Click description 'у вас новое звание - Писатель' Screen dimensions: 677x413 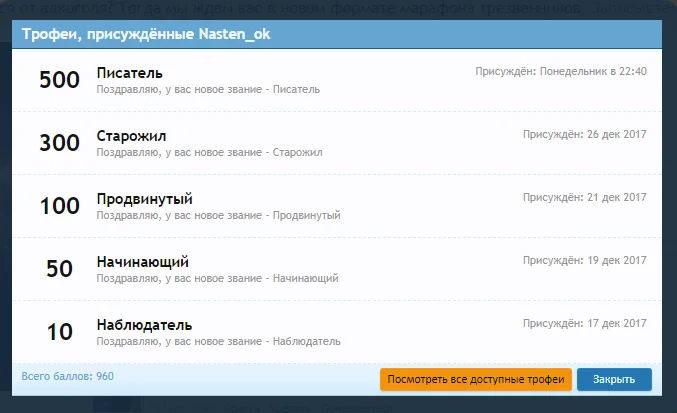[x=243, y=89]
